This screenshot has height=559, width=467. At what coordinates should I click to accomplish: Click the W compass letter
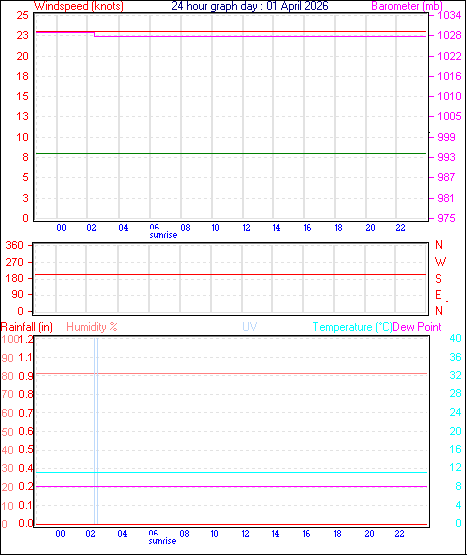tap(440, 262)
